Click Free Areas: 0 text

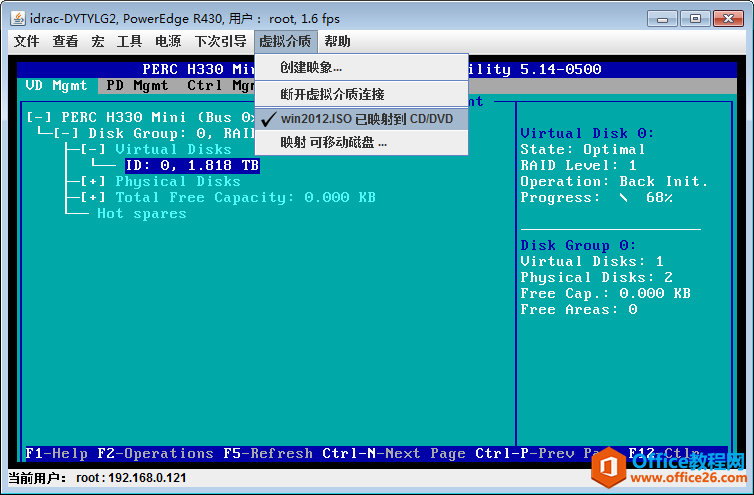[578, 309]
